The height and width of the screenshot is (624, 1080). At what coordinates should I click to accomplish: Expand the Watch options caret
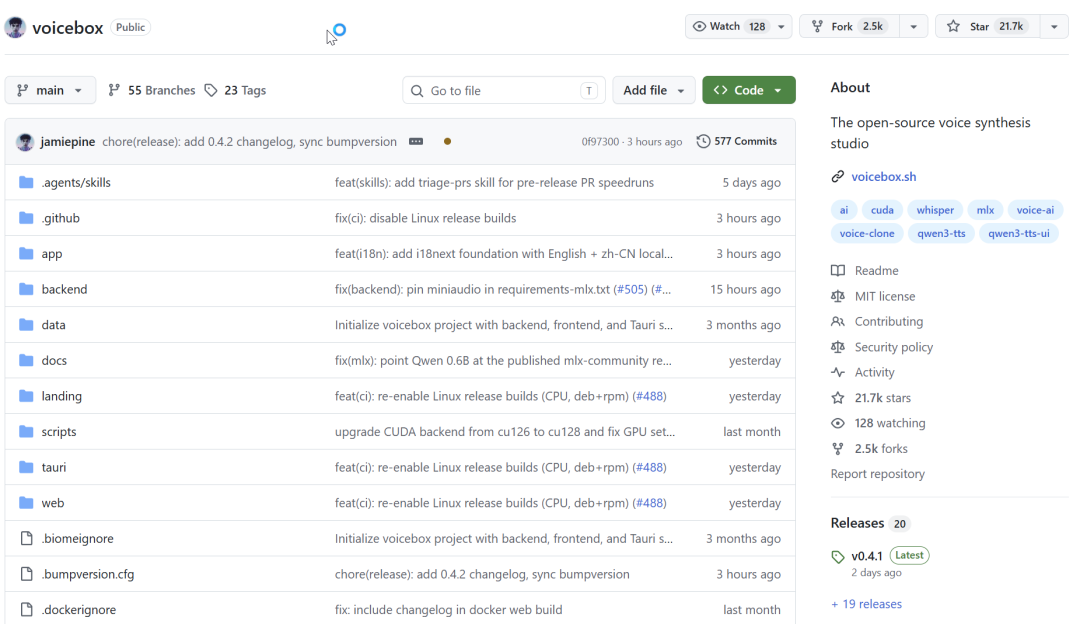tap(782, 27)
